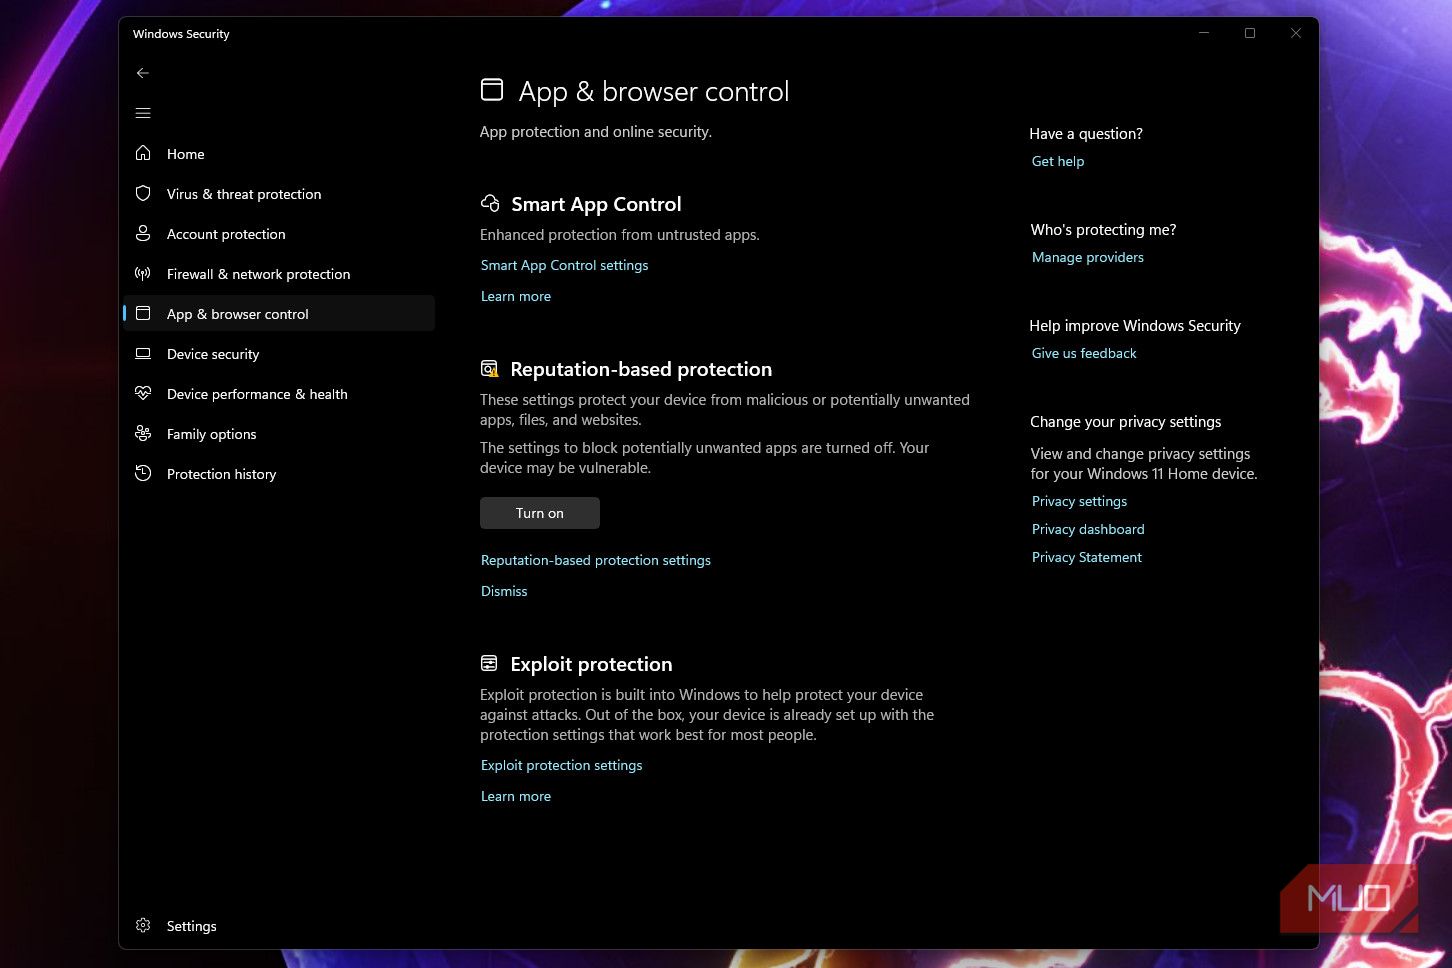1452x968 pixels.
Task: Click 'Help improve Windows Security' heading
Action: point(1135,326)
